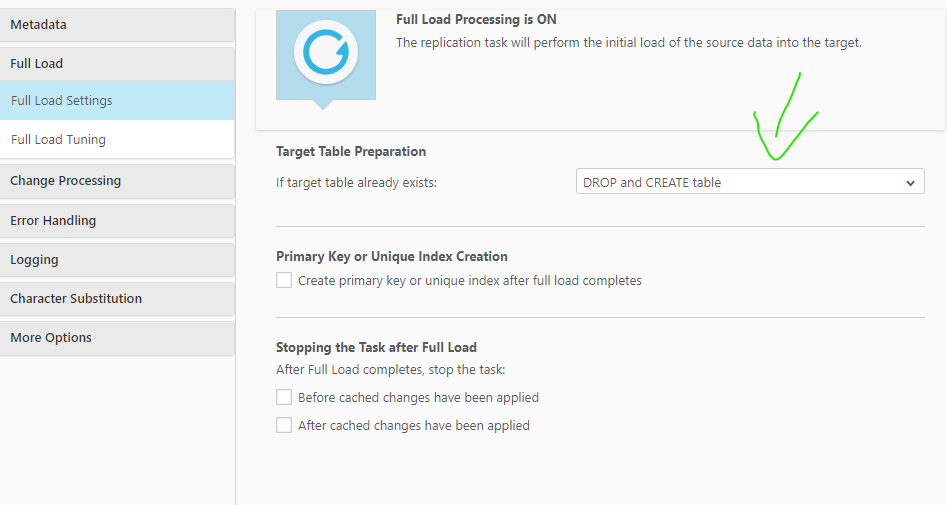Collapse the Full Load section header
947x505 pixels.
pos(117,63)
